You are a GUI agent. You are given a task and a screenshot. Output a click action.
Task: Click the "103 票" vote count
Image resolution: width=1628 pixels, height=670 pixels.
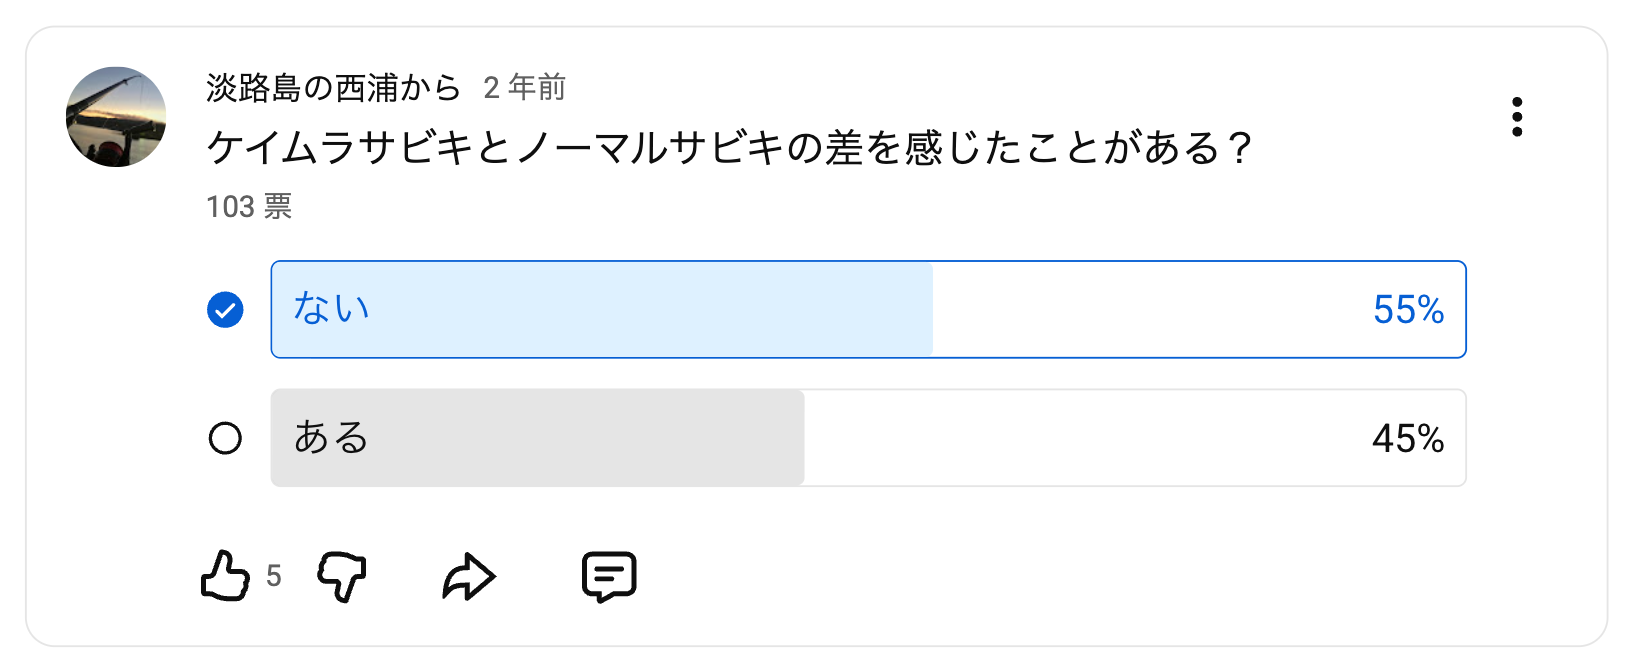(x=249, y=207)
